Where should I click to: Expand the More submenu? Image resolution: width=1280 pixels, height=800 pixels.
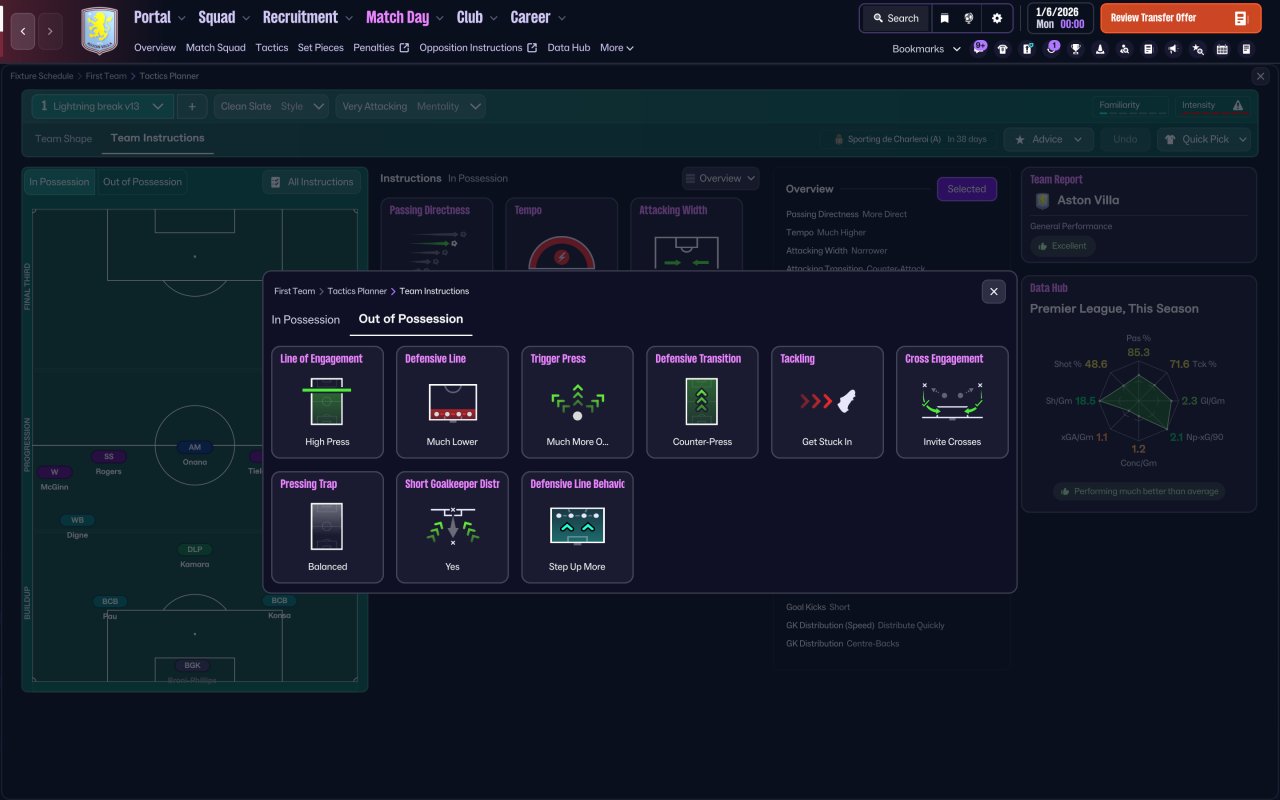tap(617, 47)
